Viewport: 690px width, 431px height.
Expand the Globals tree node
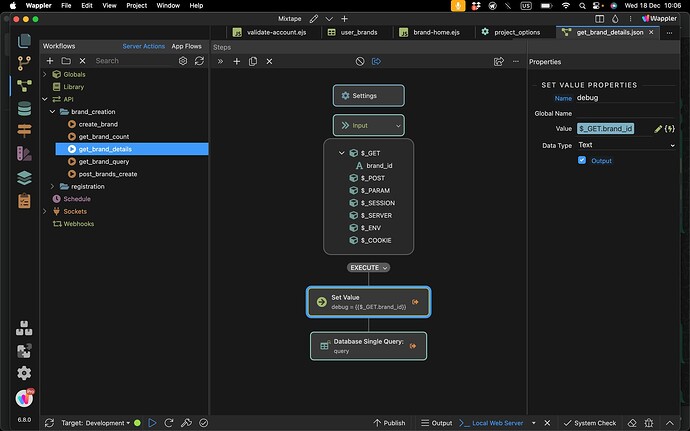[44, 74]
